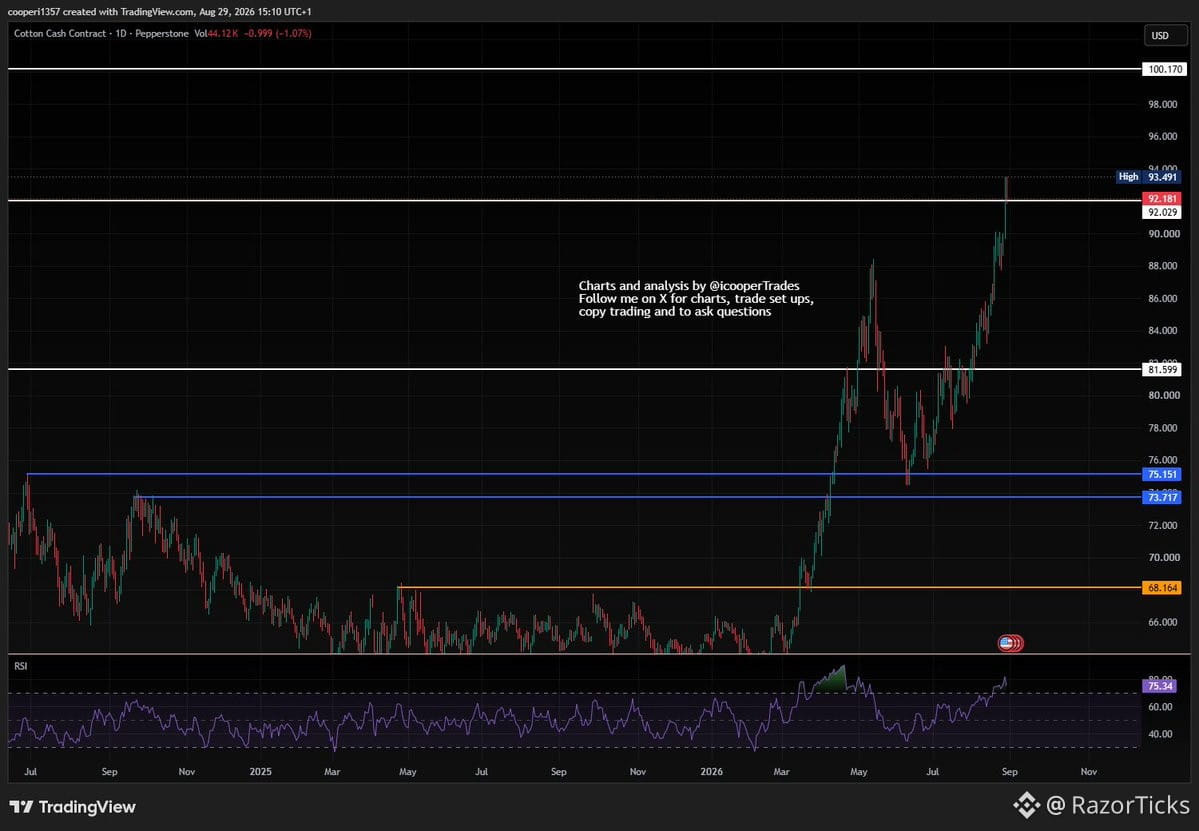
Task: Click the Cotton Cash Contract symbol title
Action: (x=60, y=34)
